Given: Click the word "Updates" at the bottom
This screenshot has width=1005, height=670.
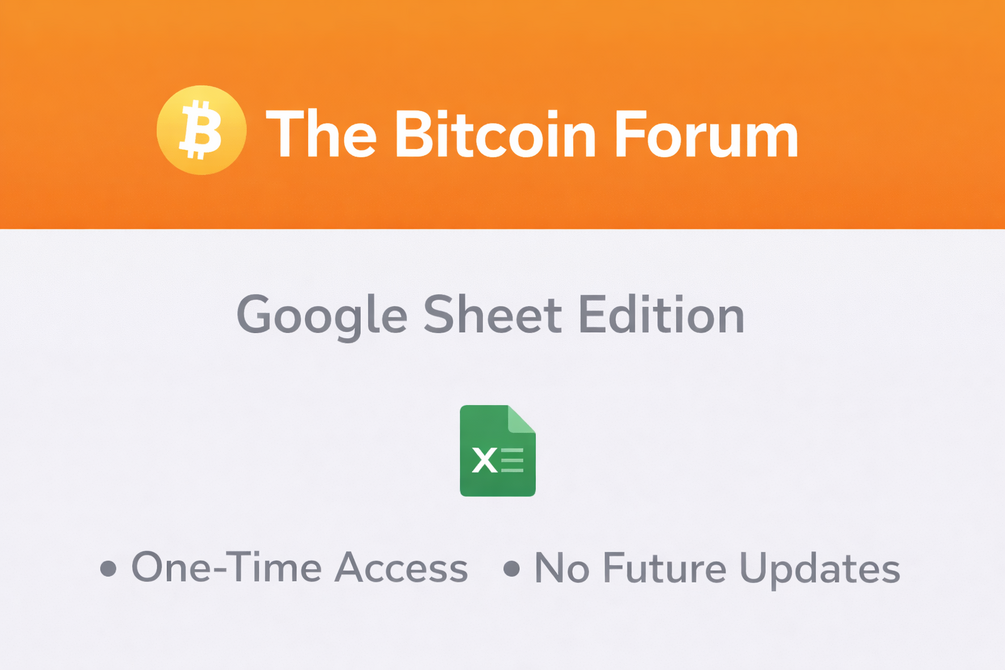Looking at the screenshot, I should (x=820, y=569).
